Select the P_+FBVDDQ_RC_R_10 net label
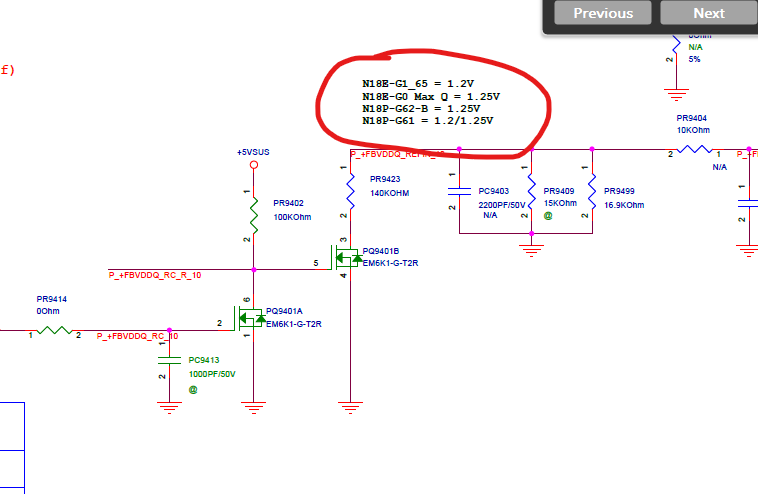This screenshot has width=758, height=494. tap(155, 275)
